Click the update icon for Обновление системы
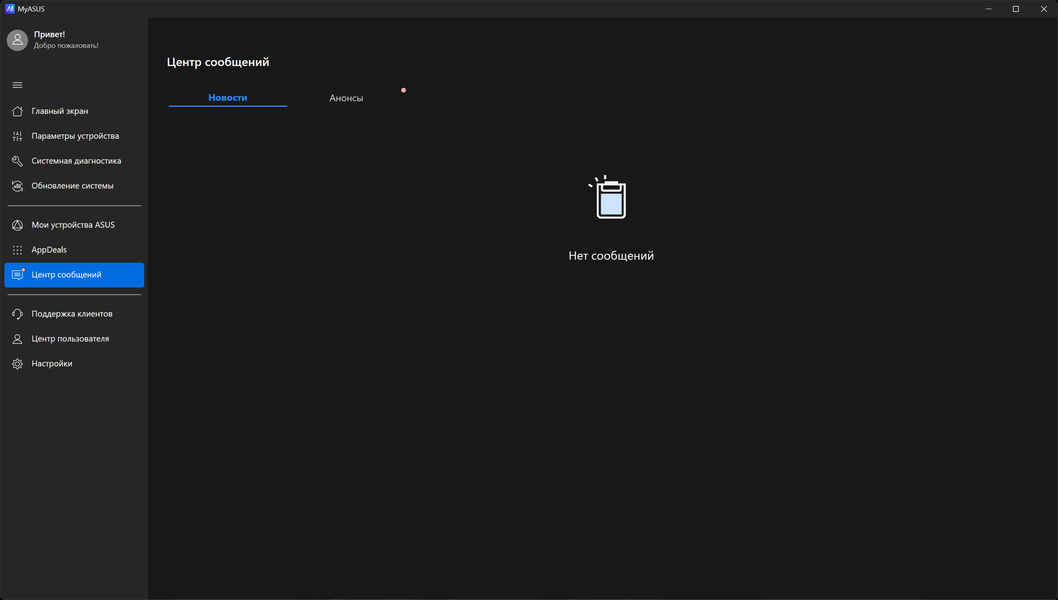This screenshot has width=1058, height=600. pos(18,186)
